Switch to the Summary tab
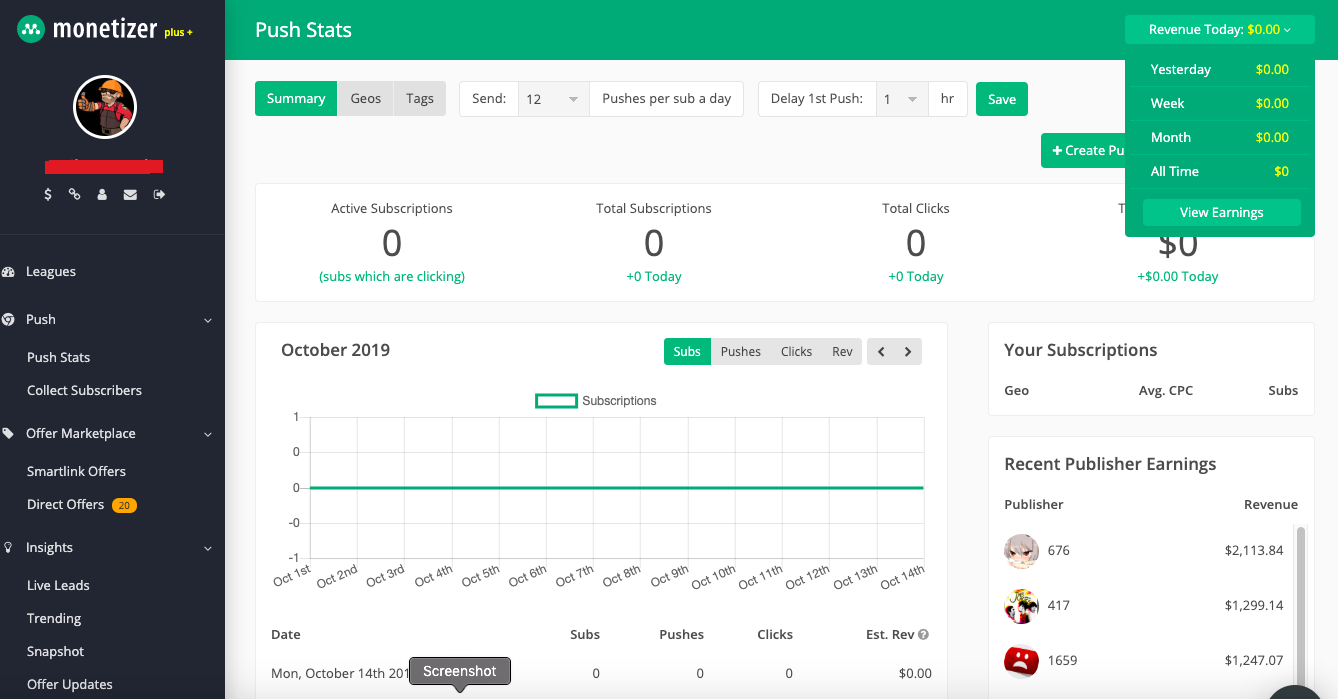The image size is (1338, 699). (296, 98)
